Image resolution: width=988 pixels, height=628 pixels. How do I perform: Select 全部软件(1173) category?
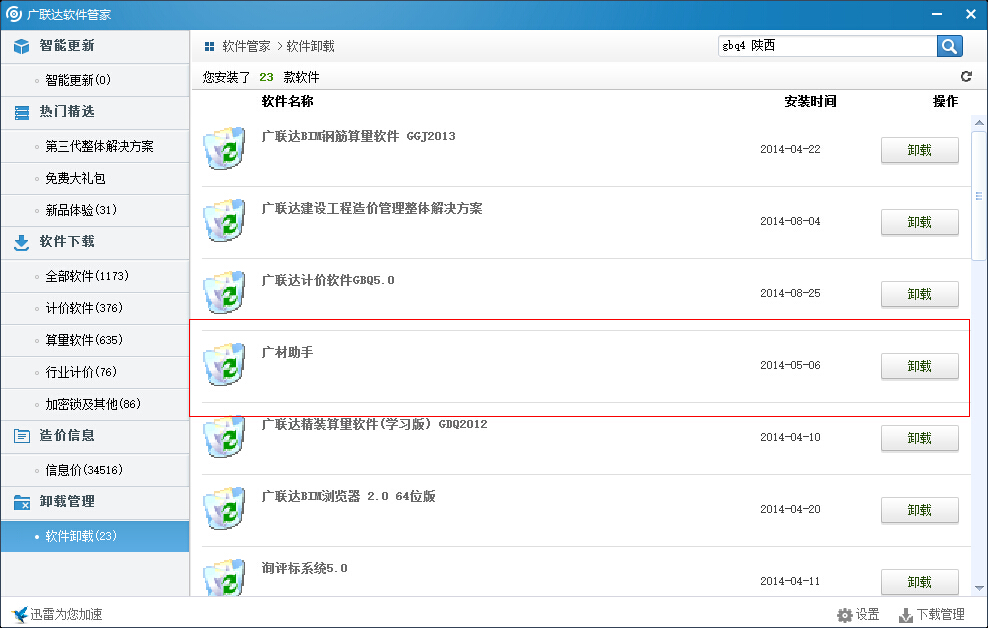click(95, 276)
